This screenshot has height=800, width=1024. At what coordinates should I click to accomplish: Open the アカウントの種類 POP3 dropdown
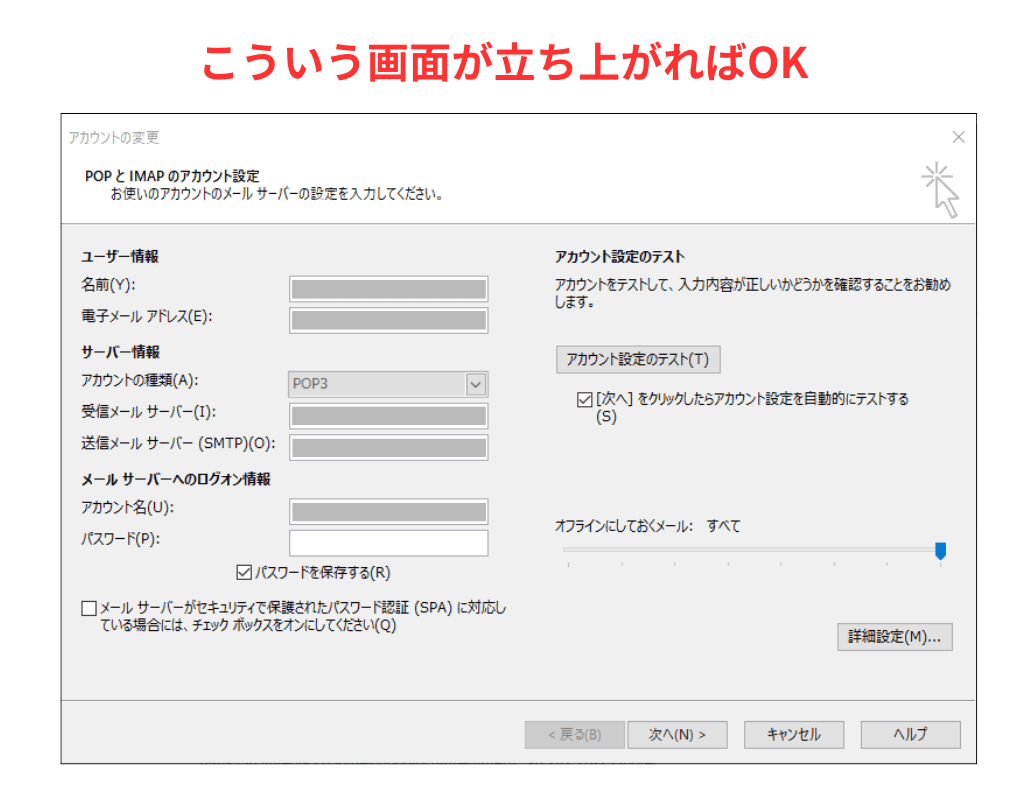[476, 384]
